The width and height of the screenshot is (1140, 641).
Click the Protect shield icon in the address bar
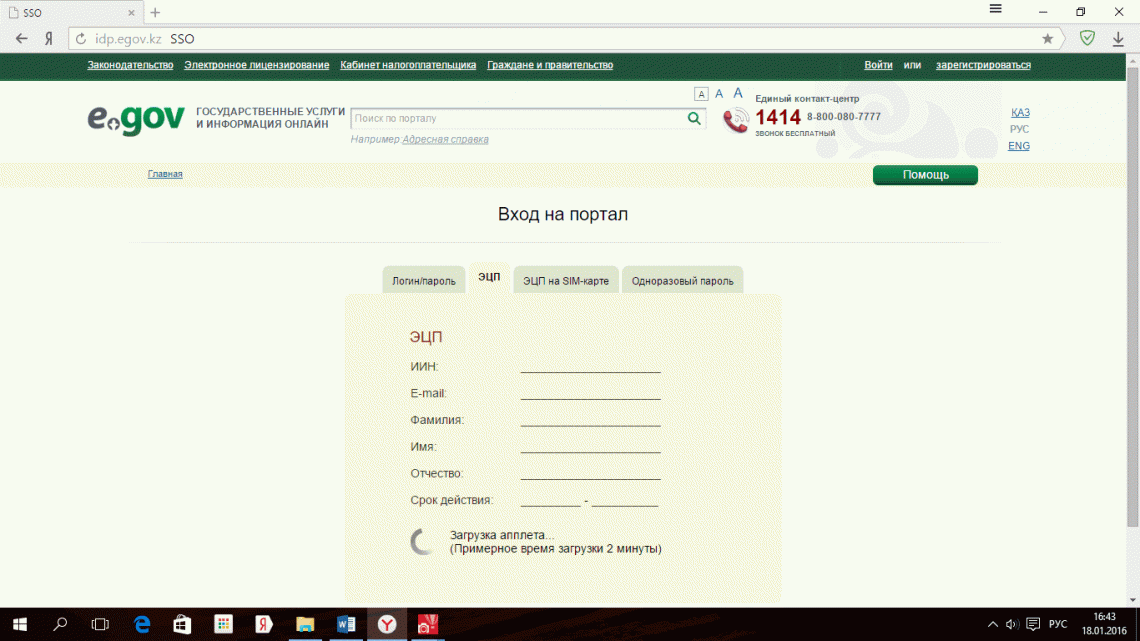click(1085, 39)
